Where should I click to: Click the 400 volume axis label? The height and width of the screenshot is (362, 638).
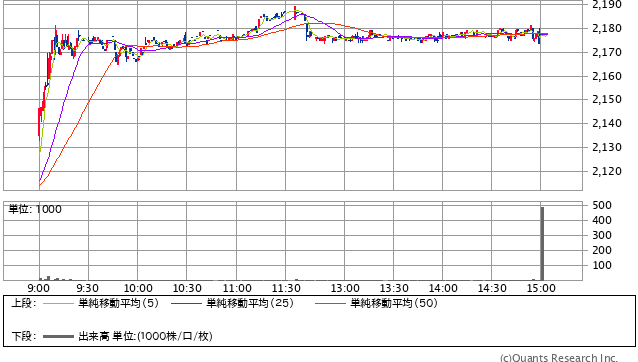click(x=602, y=220)
